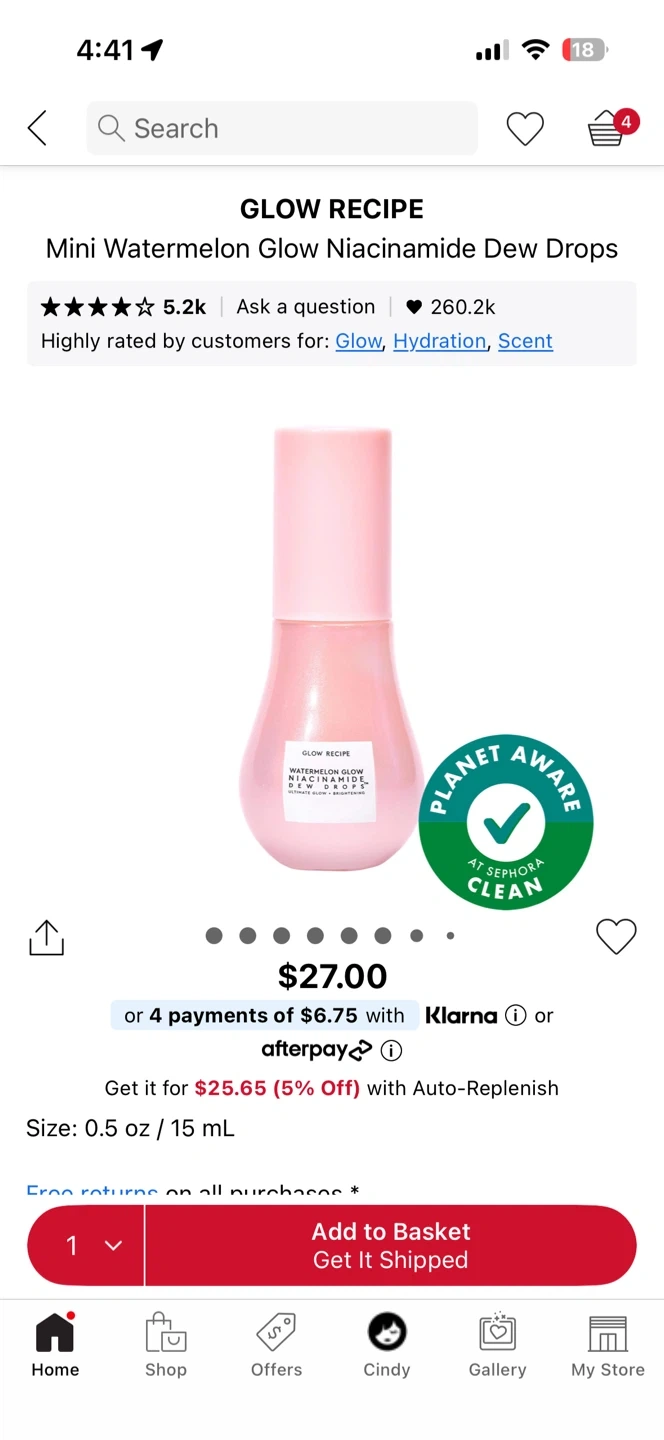Screen dimensions: 664x1440
Task: Go to the Home tab
Action: (55, 1346)
